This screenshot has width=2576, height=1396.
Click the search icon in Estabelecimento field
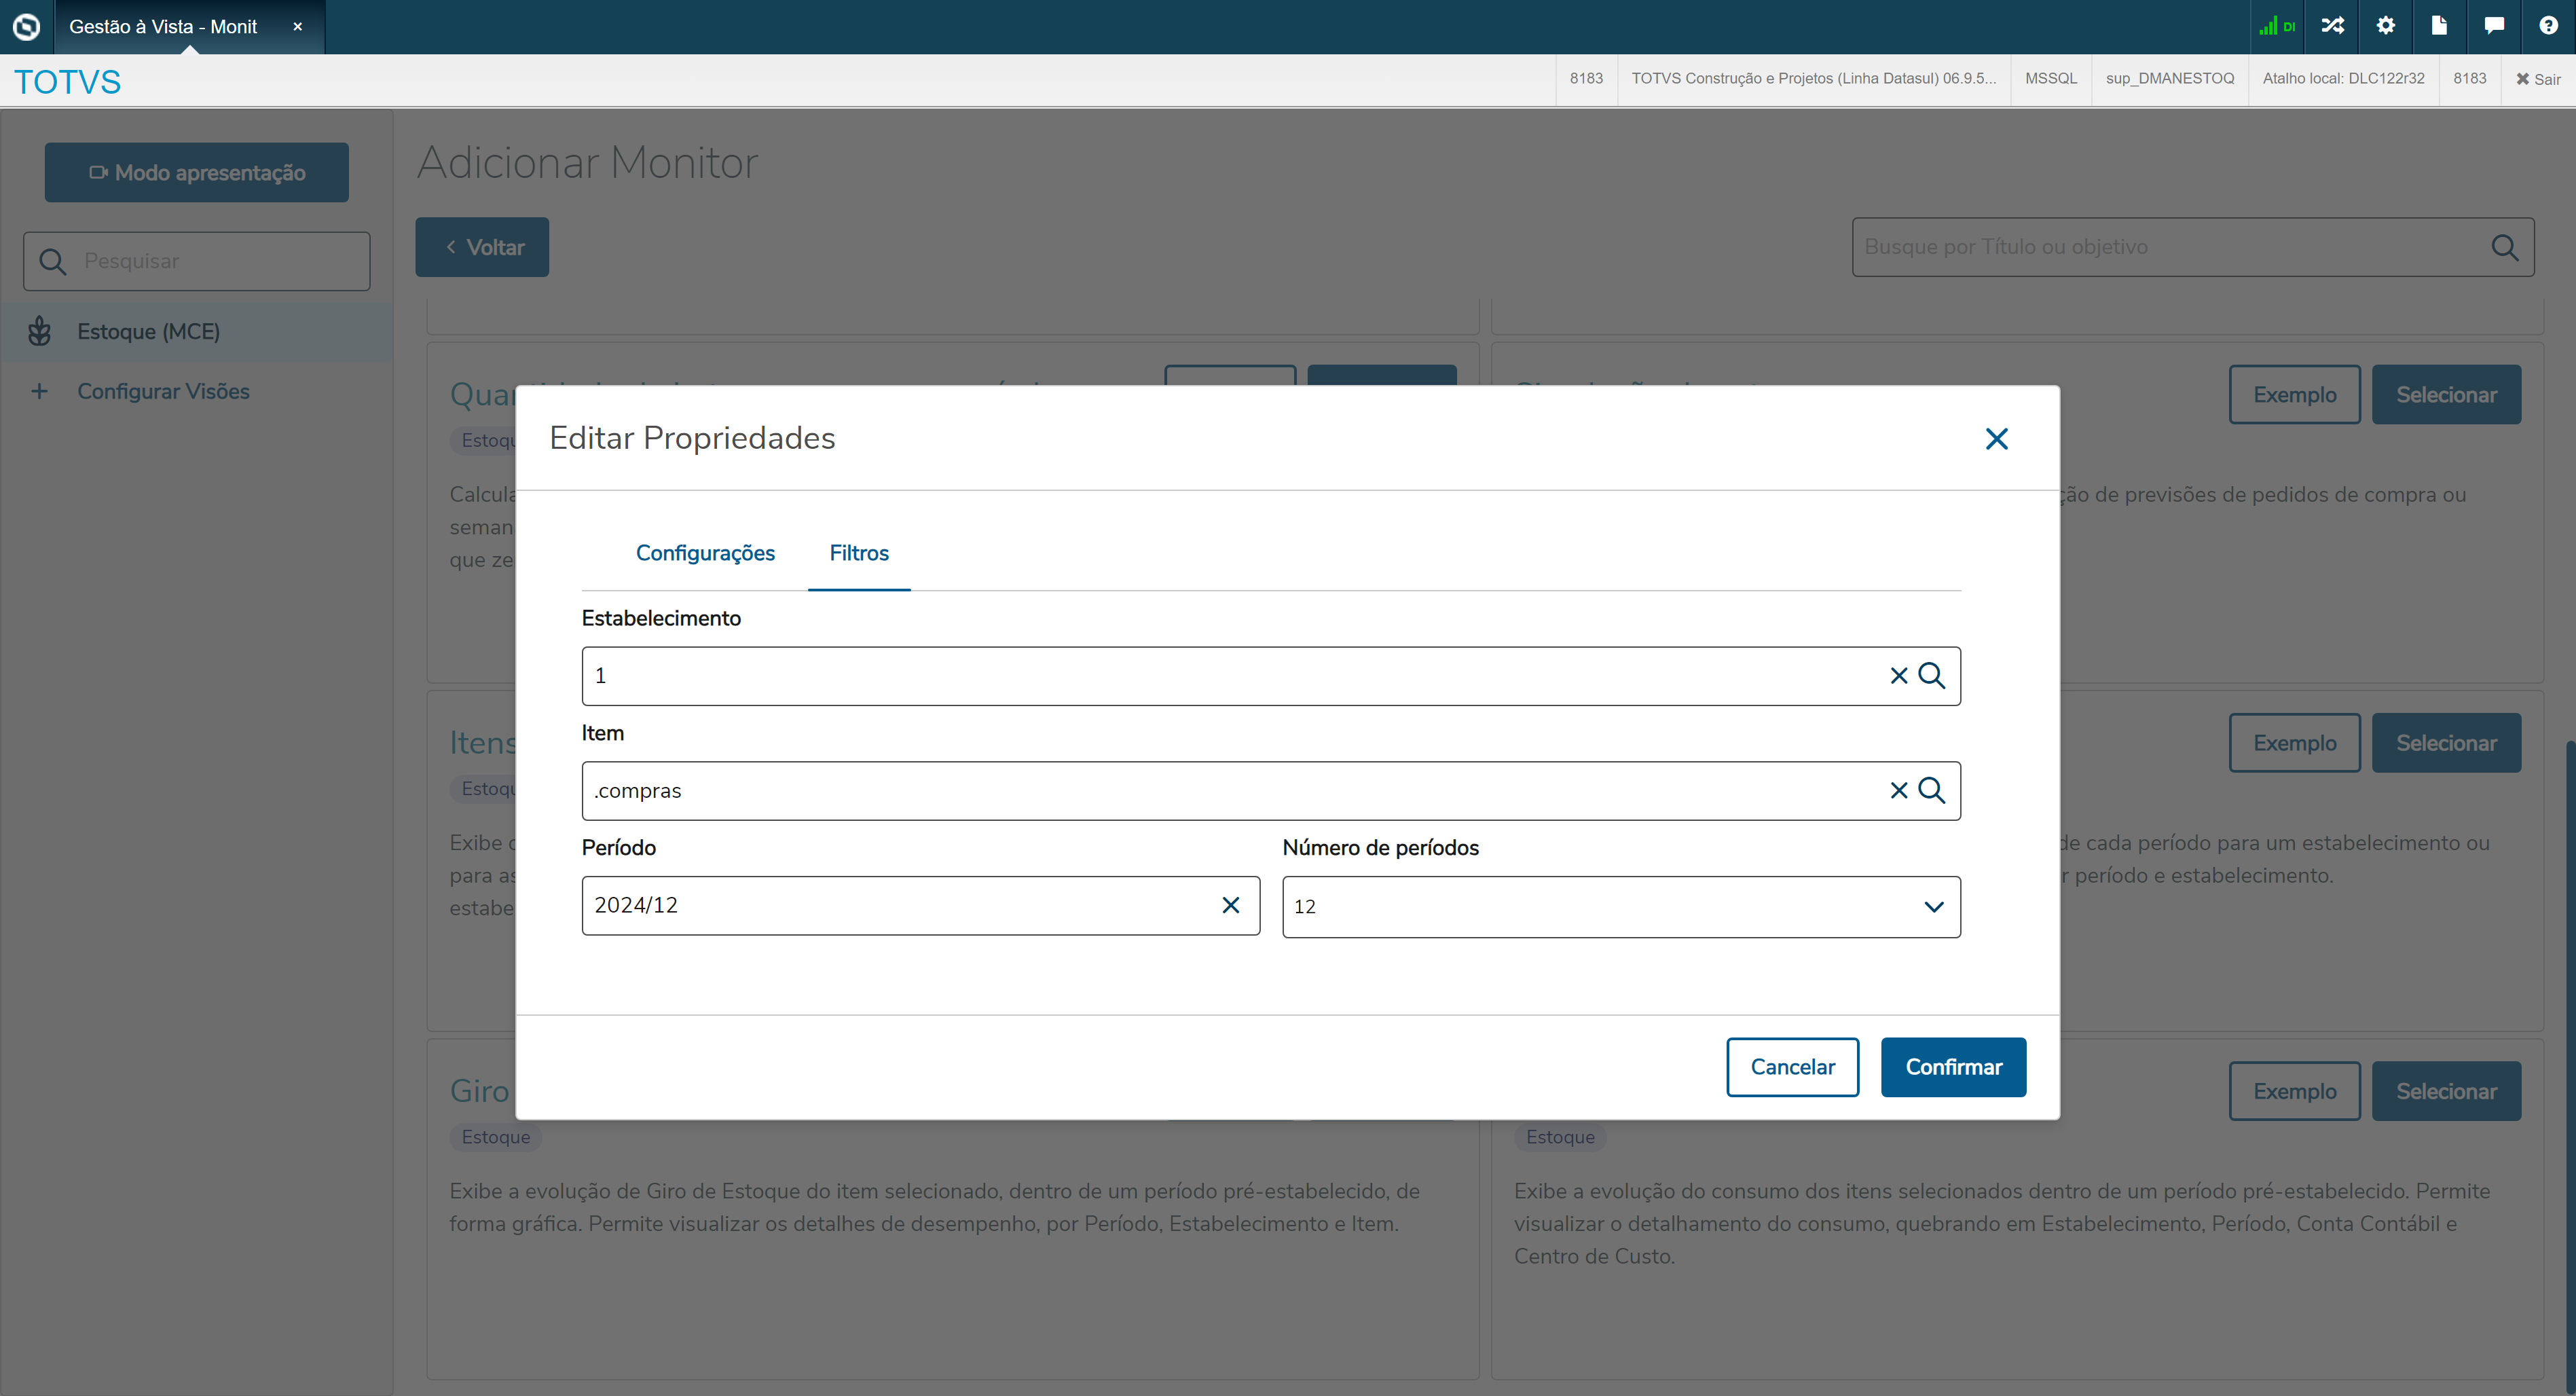[1931, 676]
